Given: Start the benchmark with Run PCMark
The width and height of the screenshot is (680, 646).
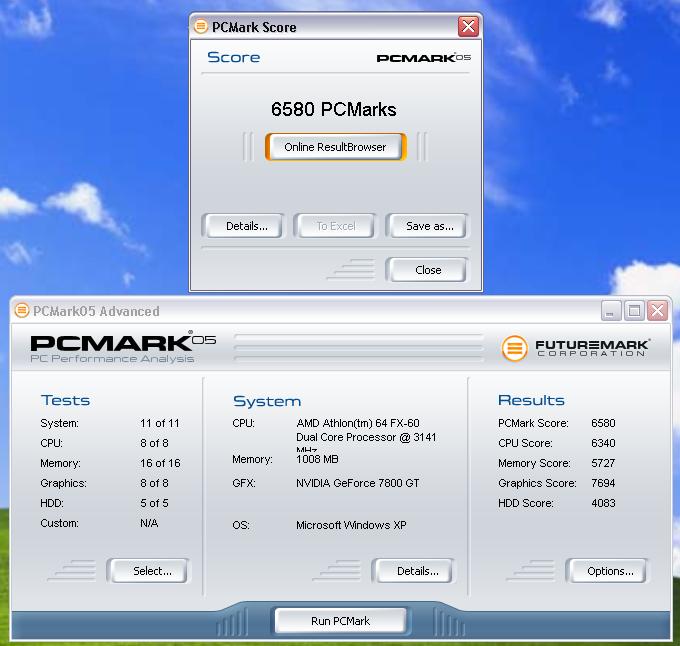Looking at the screenshot, I should pyautogui.click(x=340, y=621).
